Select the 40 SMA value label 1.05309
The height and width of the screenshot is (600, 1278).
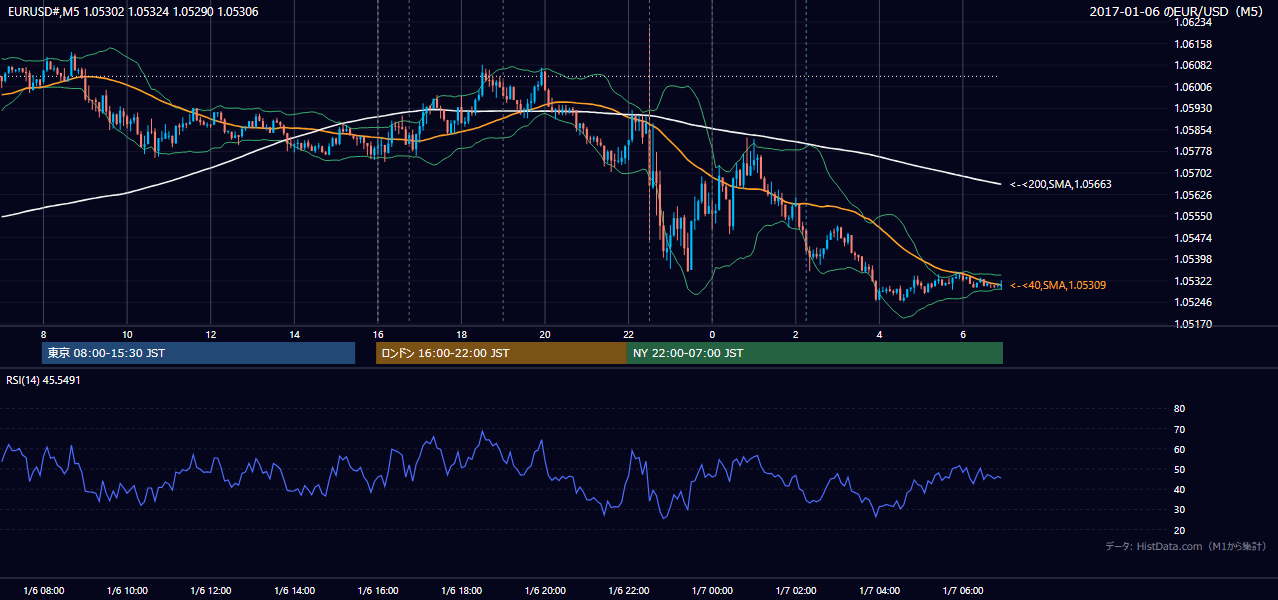coord(1058,285)
